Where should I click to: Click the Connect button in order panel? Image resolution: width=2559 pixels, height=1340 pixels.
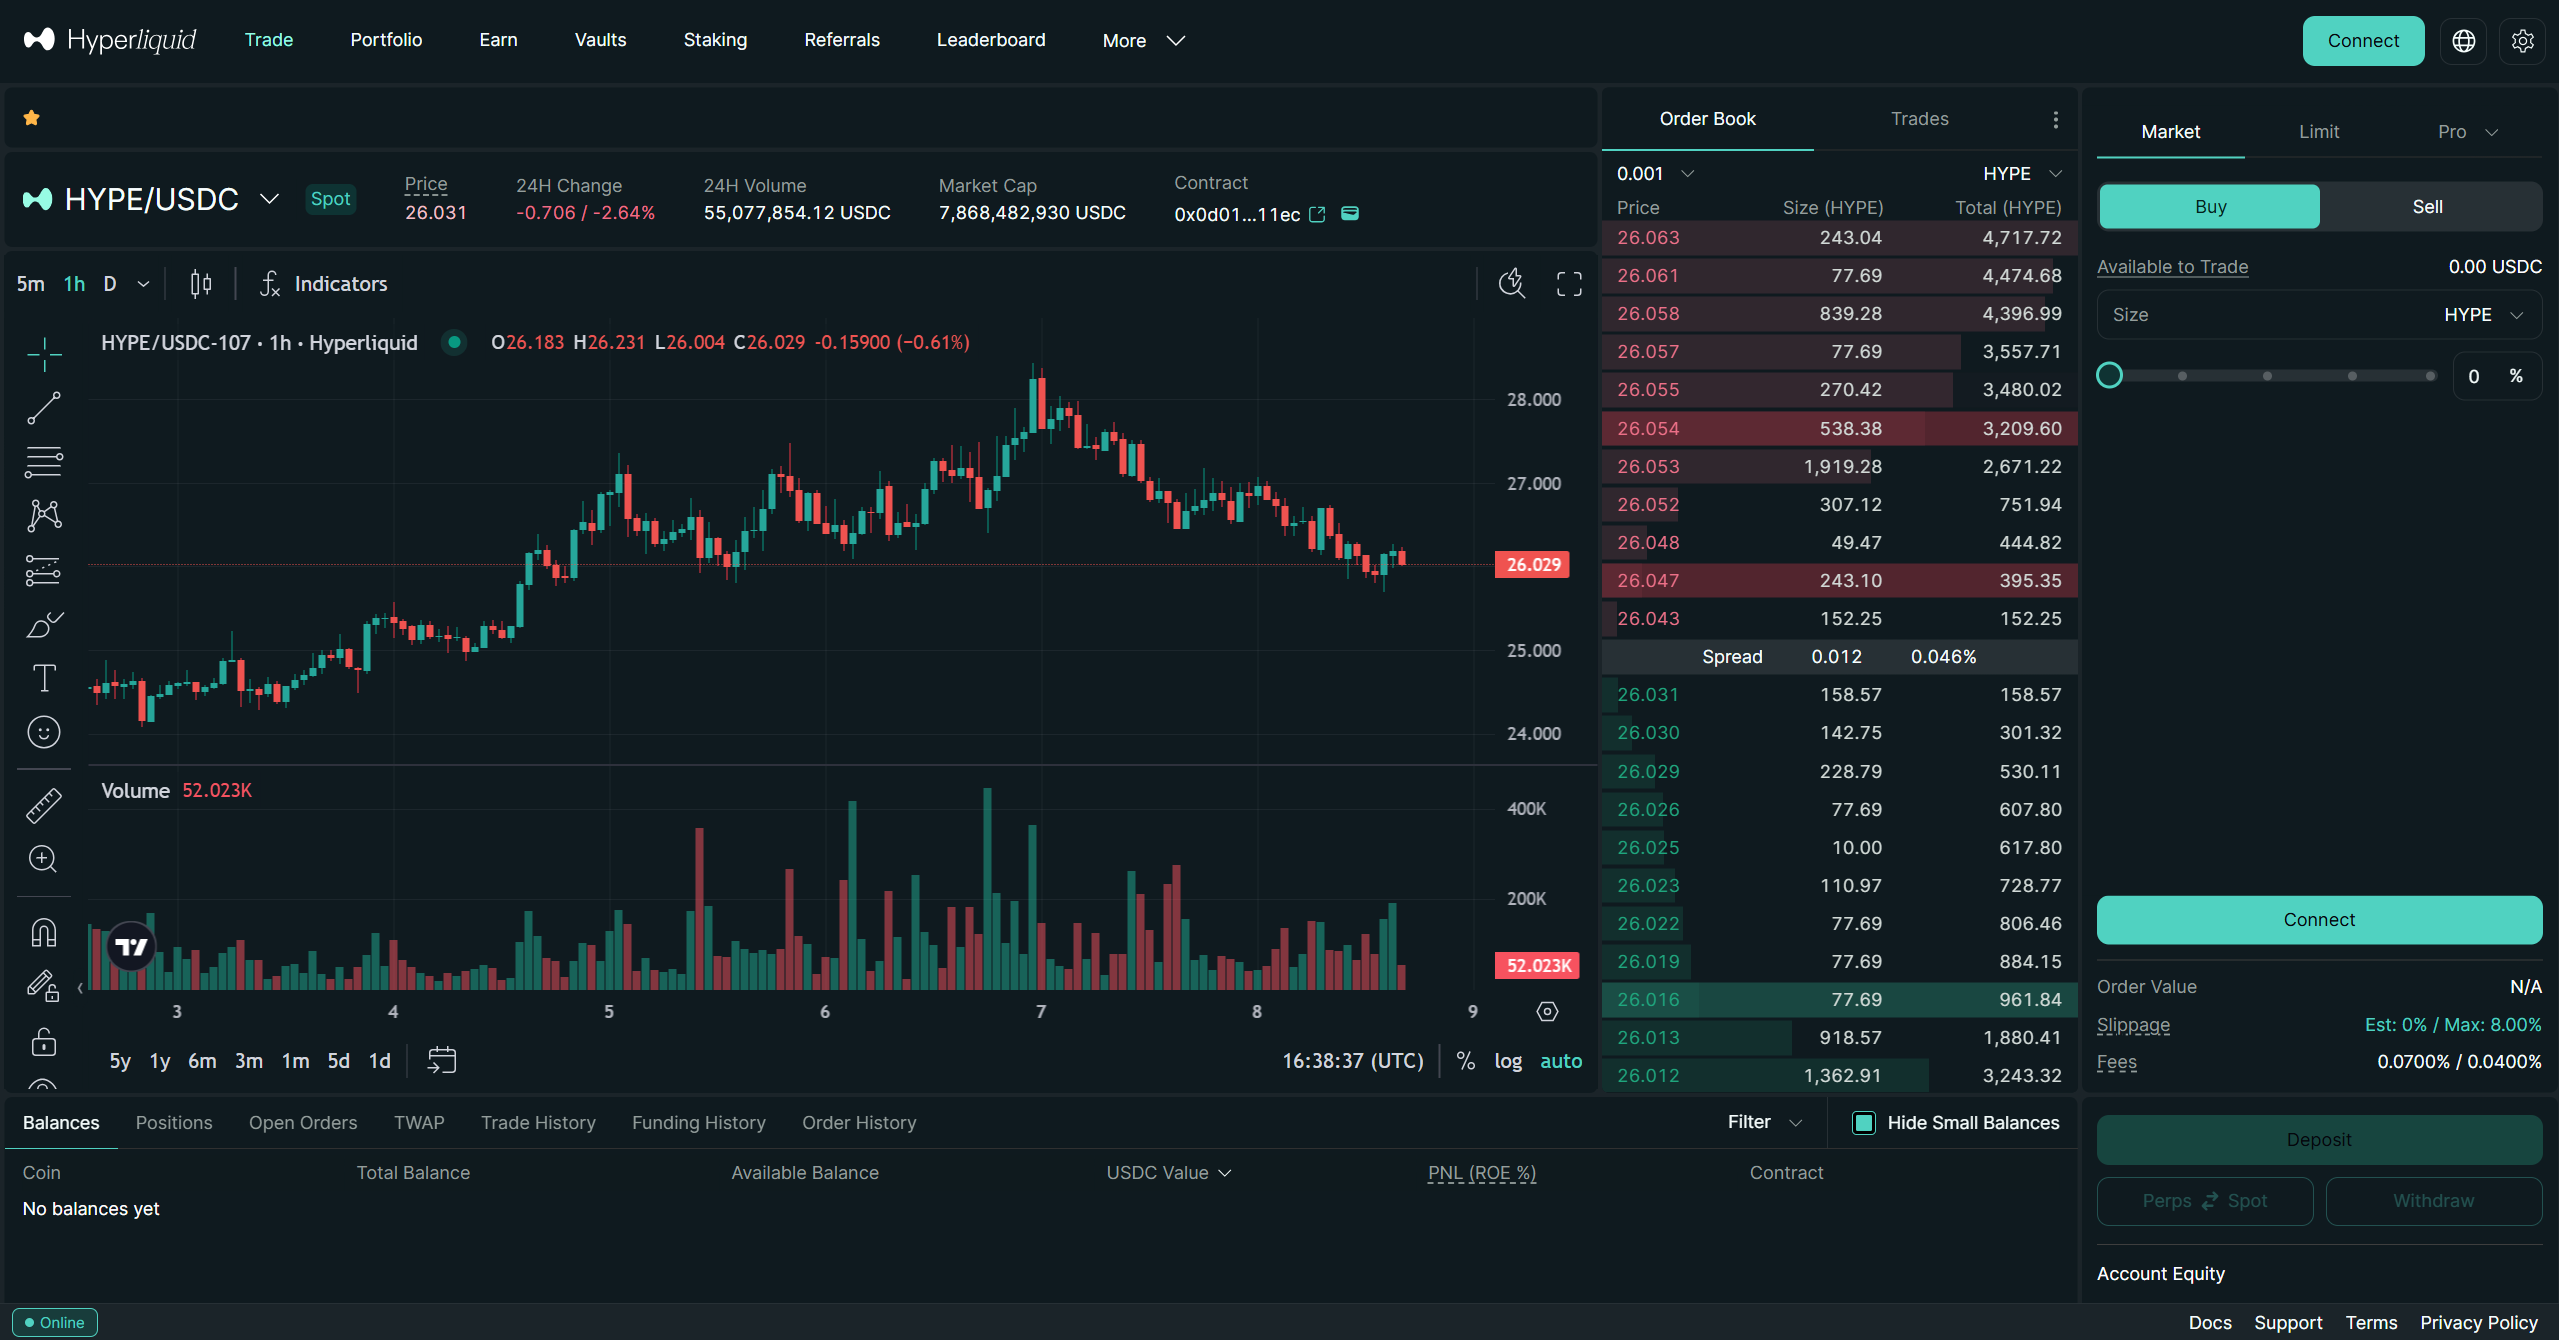pyautogui.click(x=2319, y=920)
